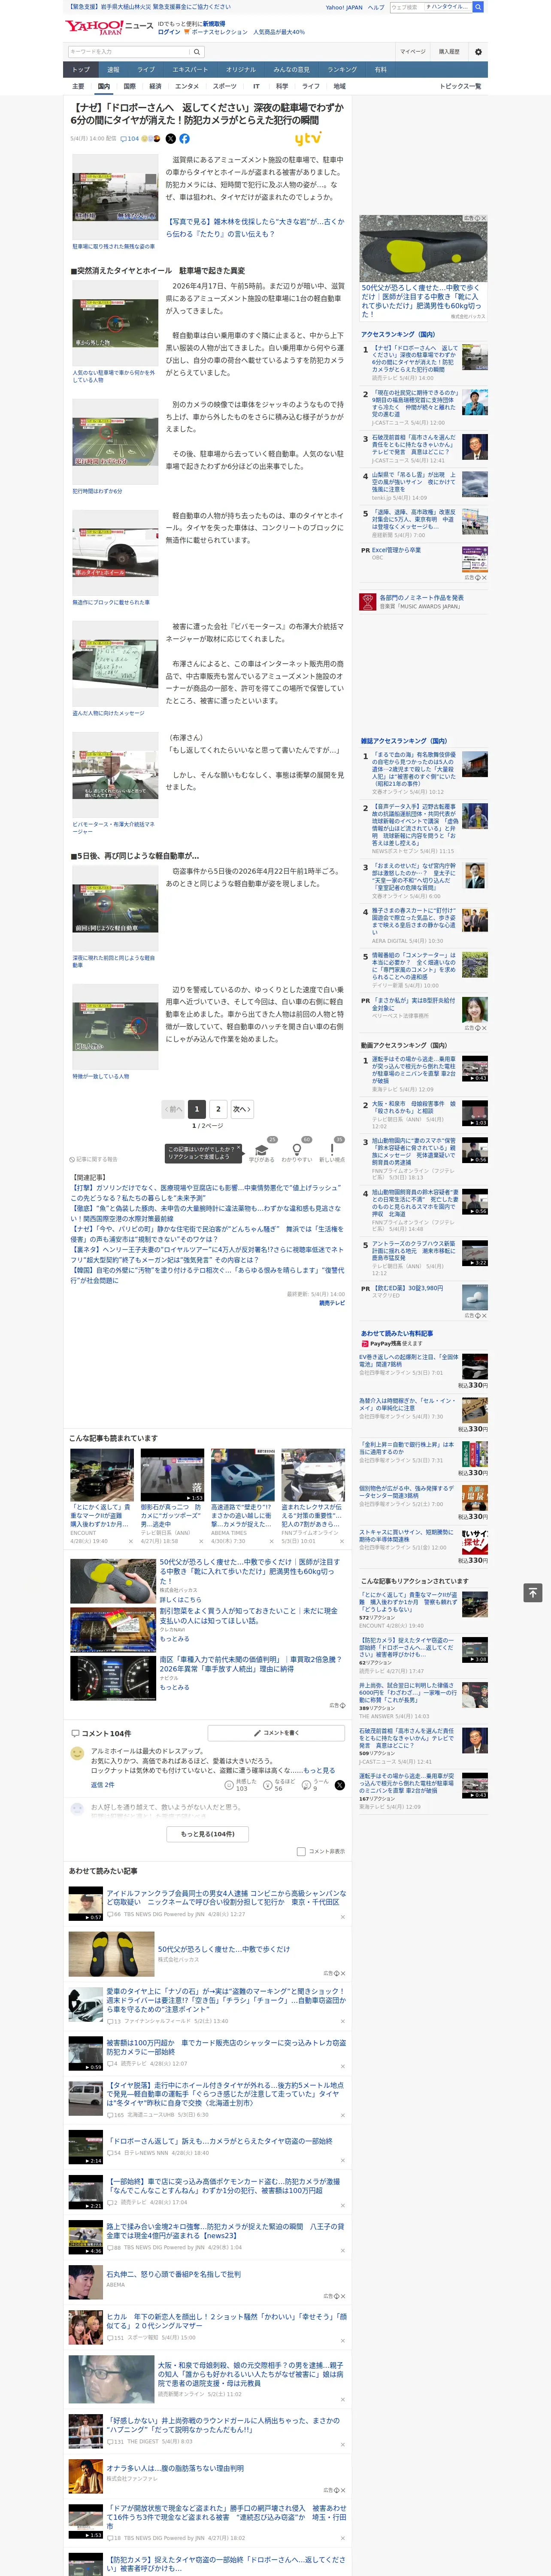Open the 写真で見る related link in article

(x=255, y=228)
